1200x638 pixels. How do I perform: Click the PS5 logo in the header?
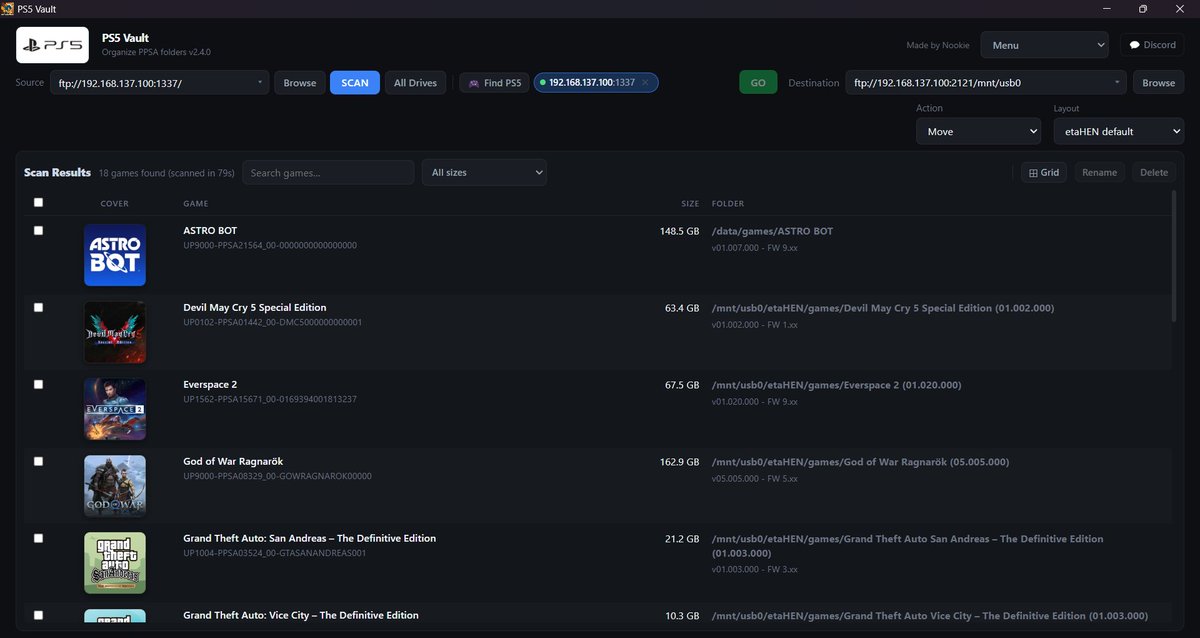coord(52,45)
